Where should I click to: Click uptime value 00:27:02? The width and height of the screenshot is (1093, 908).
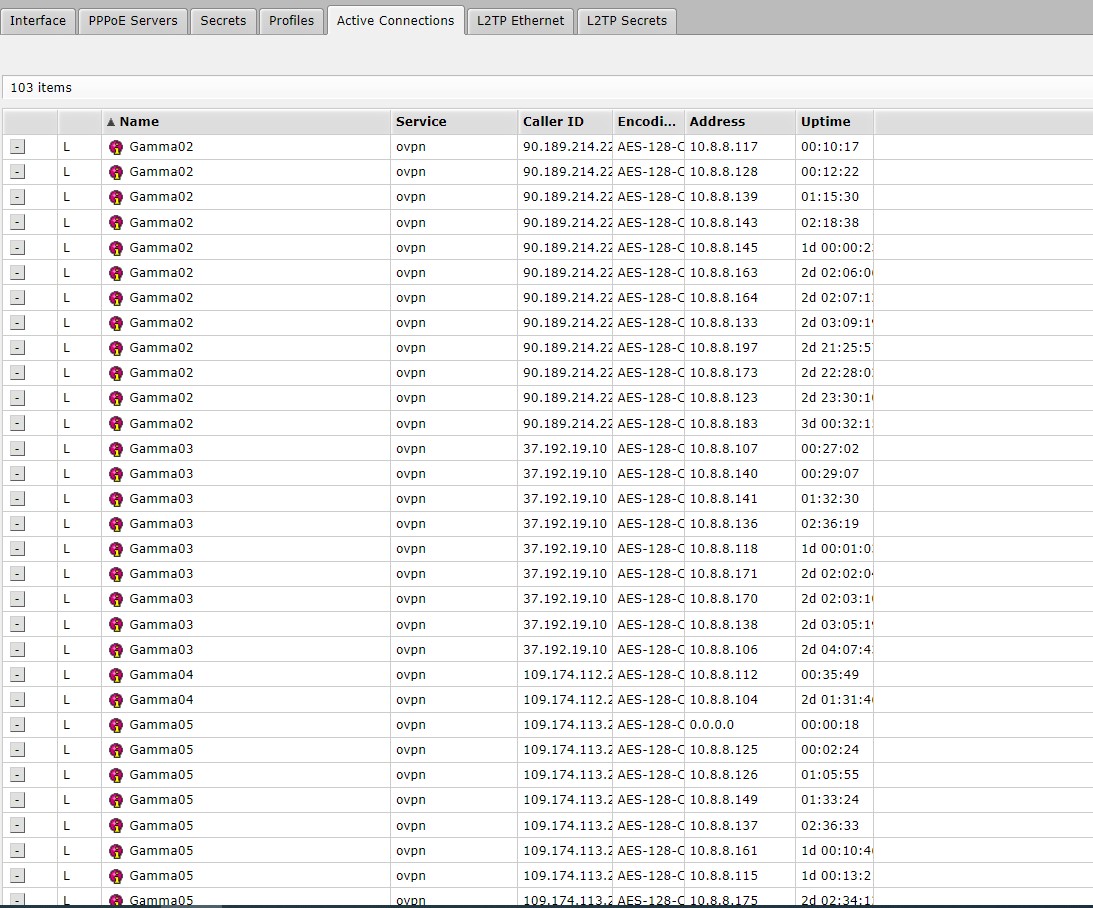click(830, 448)
